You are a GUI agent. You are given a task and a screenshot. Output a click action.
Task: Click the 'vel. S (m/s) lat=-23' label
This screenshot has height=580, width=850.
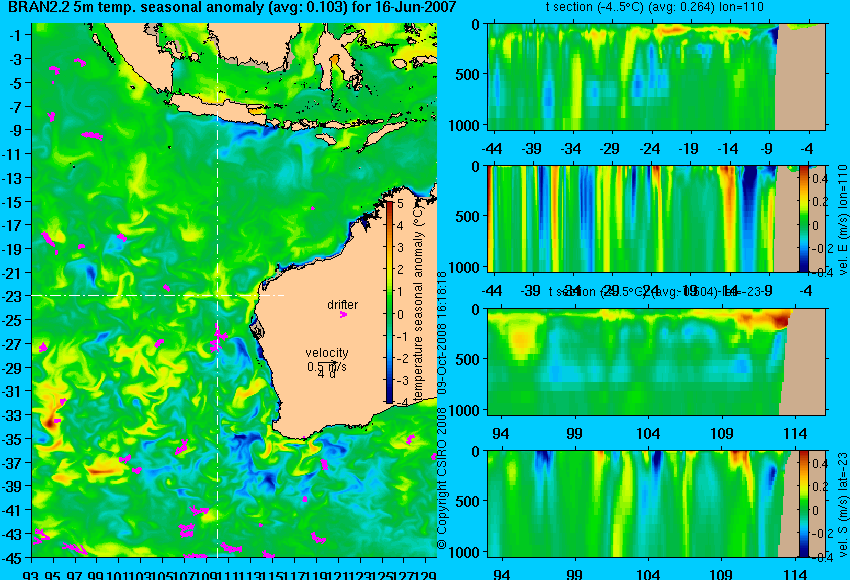click(842, 505)
